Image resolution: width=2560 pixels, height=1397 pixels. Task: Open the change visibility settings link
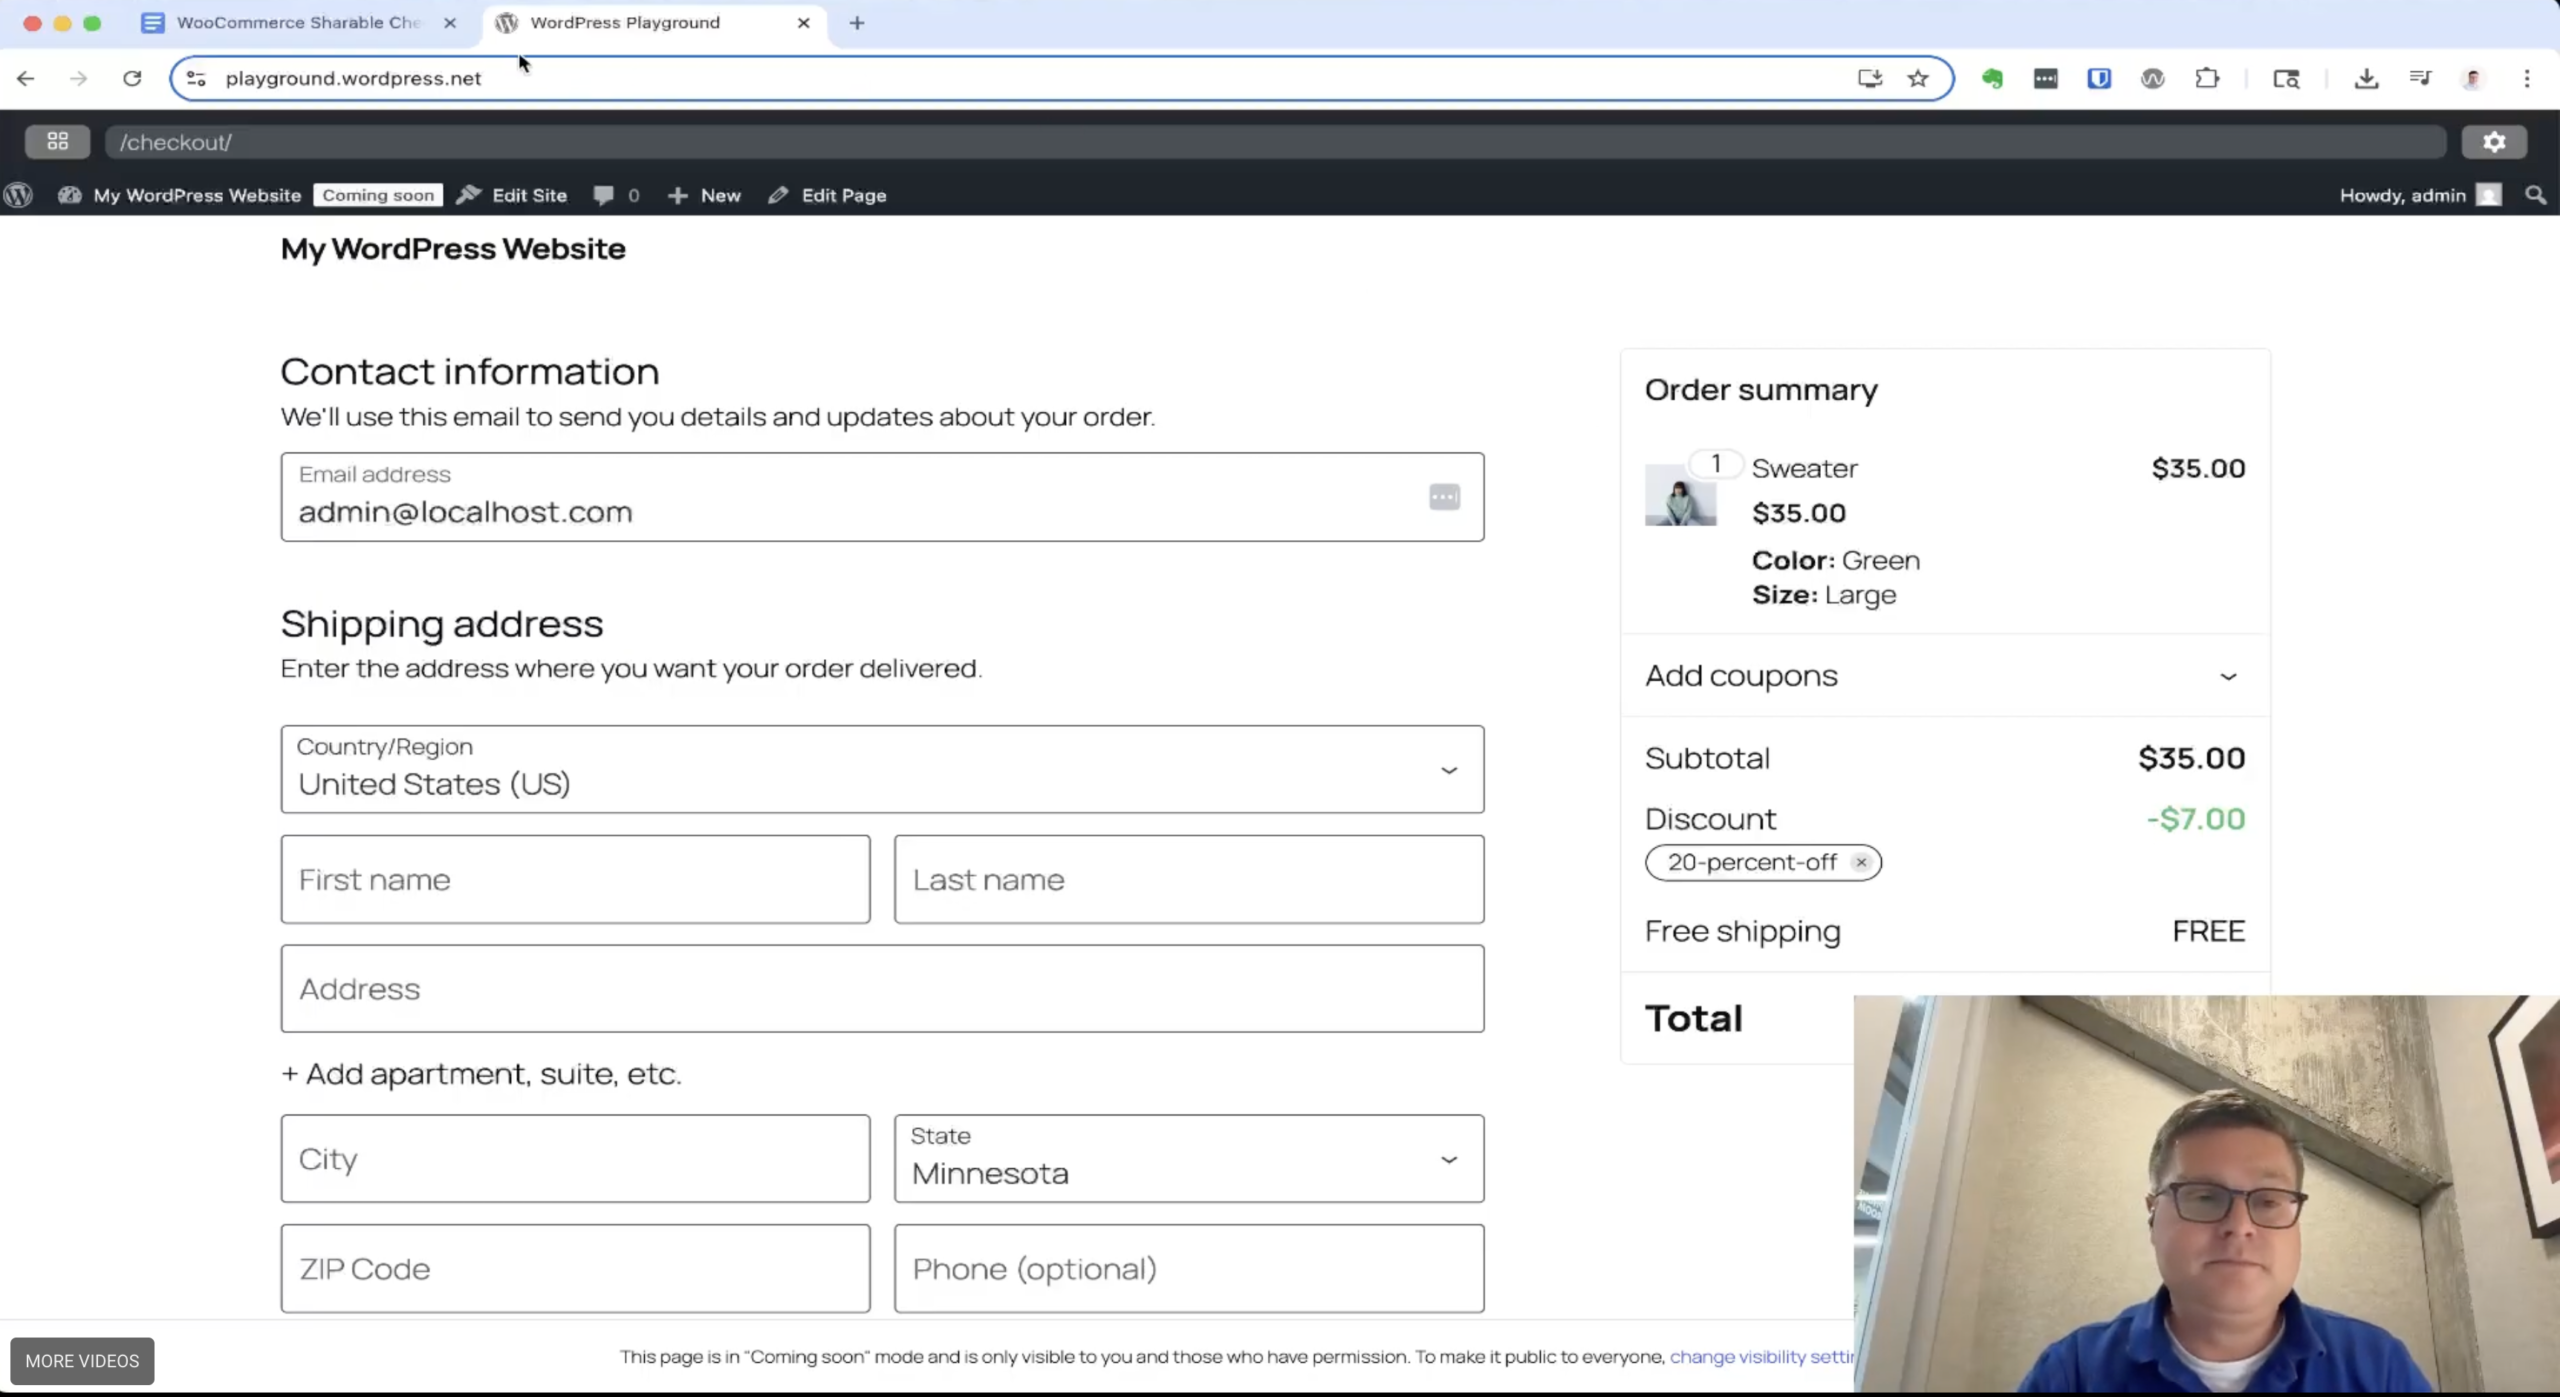[x=1761, y=1357]
